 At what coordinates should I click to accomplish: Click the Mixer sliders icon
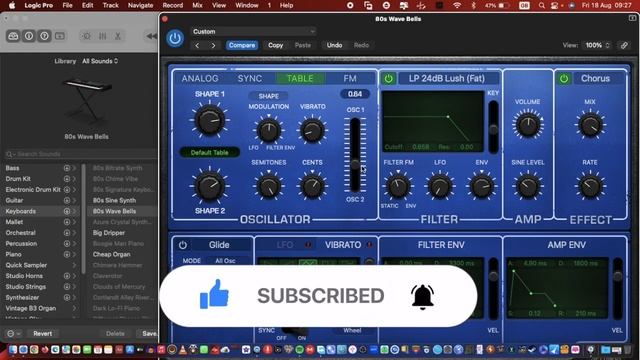102,36
